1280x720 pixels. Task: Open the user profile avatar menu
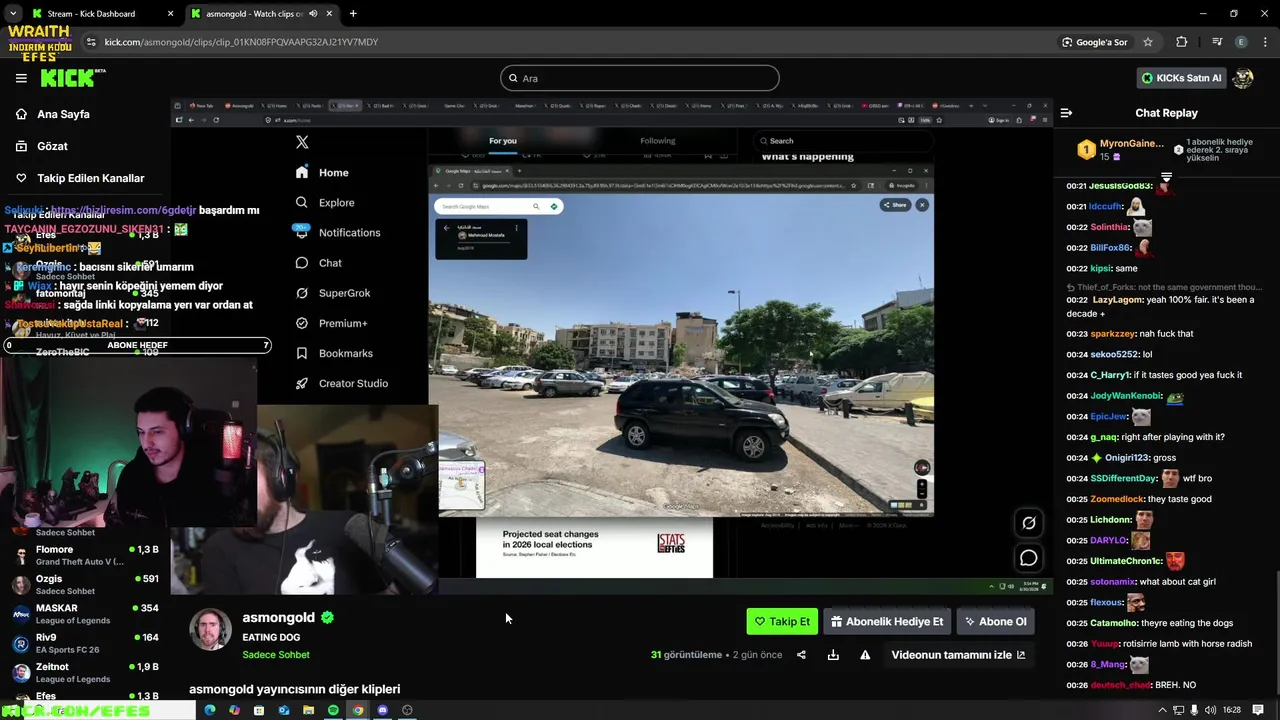point(1243,78)
